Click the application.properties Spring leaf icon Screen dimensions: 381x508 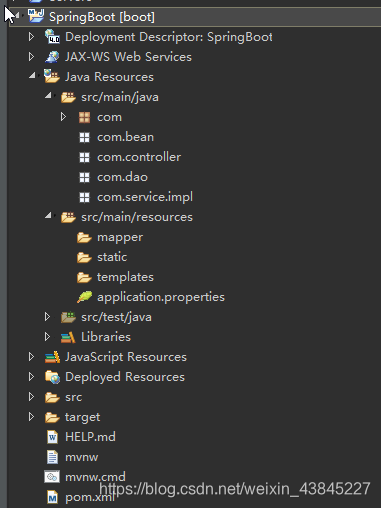click(85, 297)
